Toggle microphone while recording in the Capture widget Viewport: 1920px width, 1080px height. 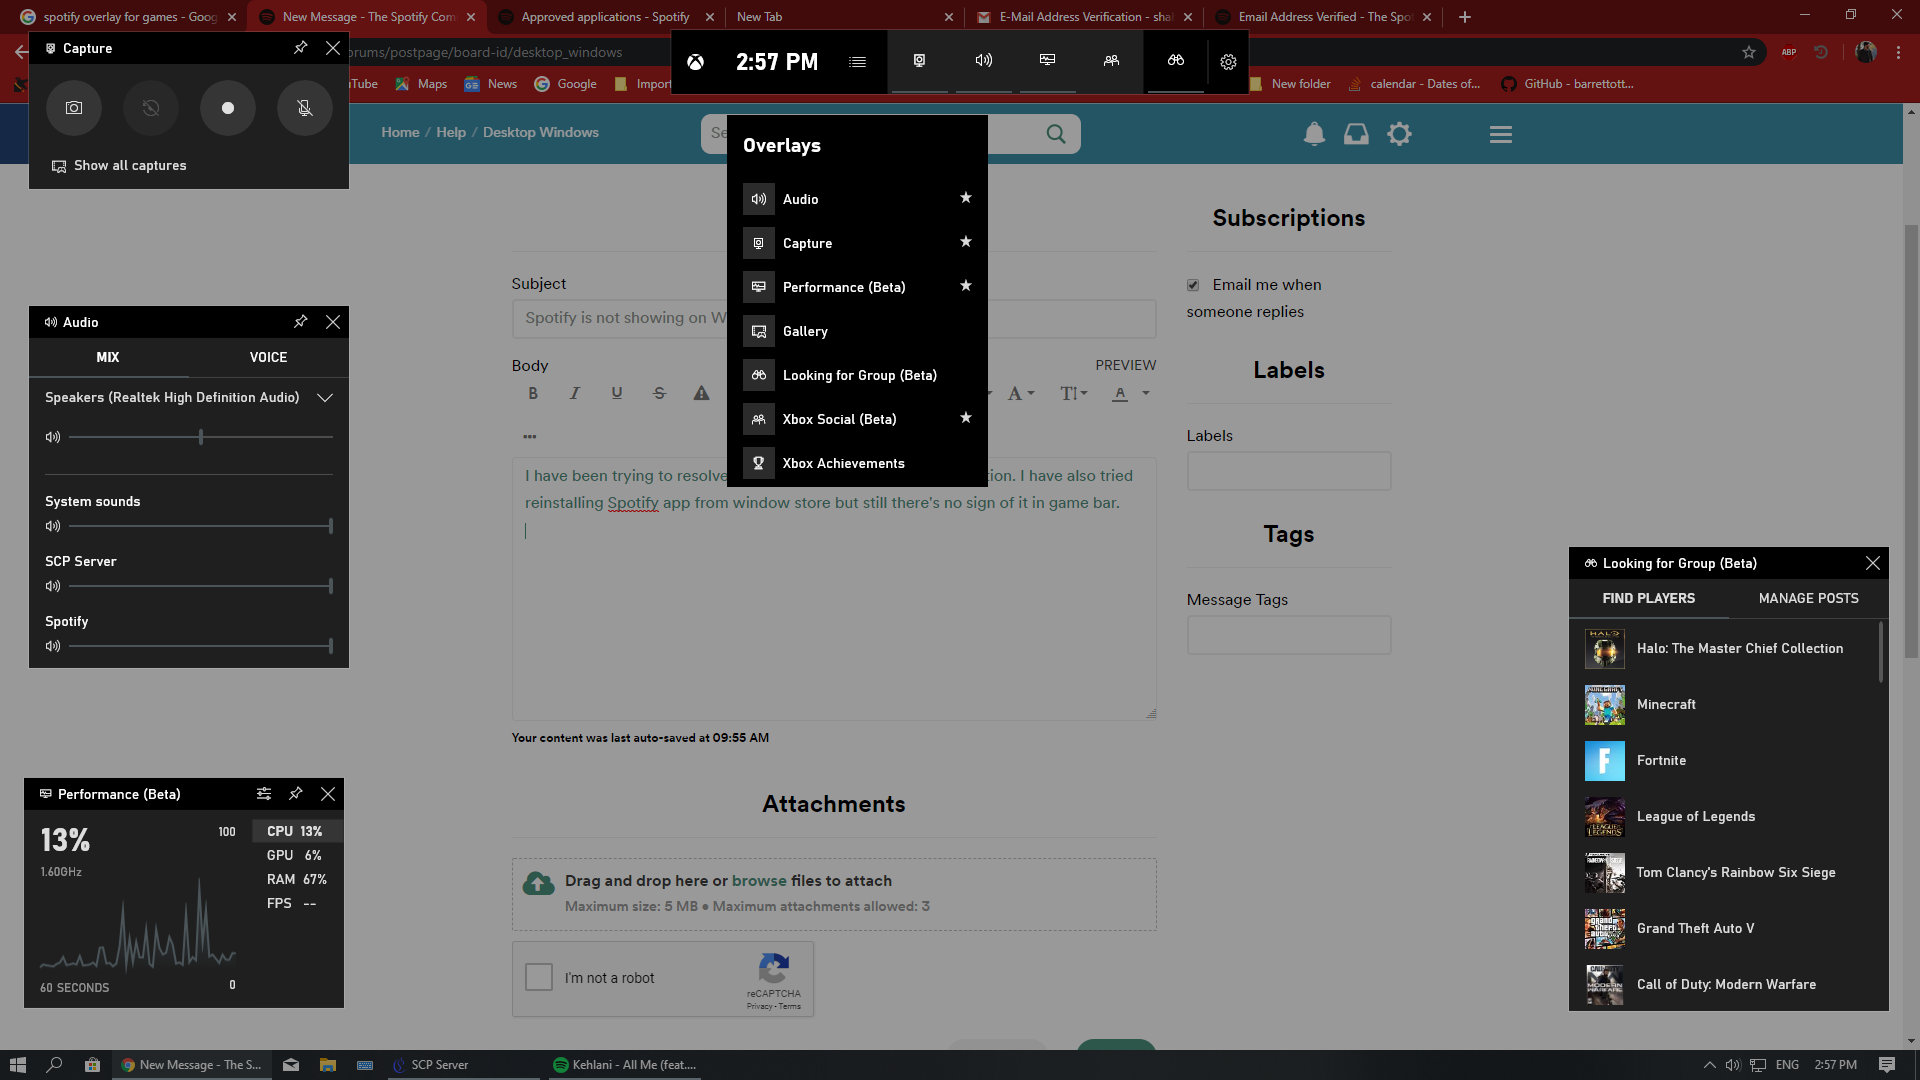point(305,108)
